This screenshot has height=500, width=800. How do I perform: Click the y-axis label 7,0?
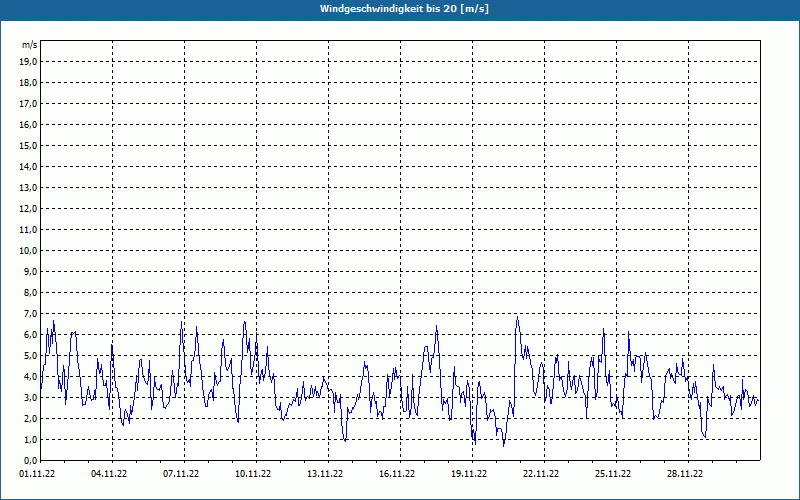30,313
